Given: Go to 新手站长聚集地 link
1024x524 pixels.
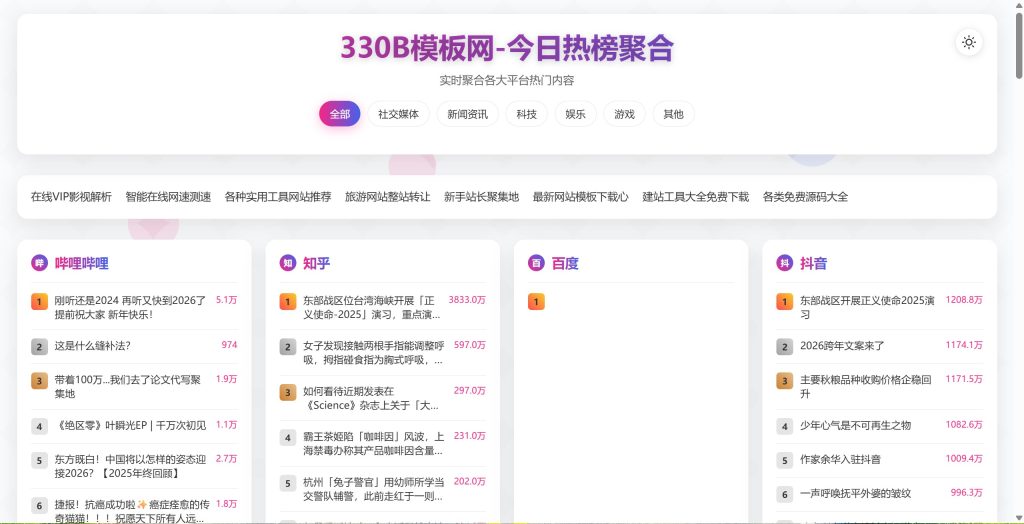Looking at the screenshot, I should [481, 197].
